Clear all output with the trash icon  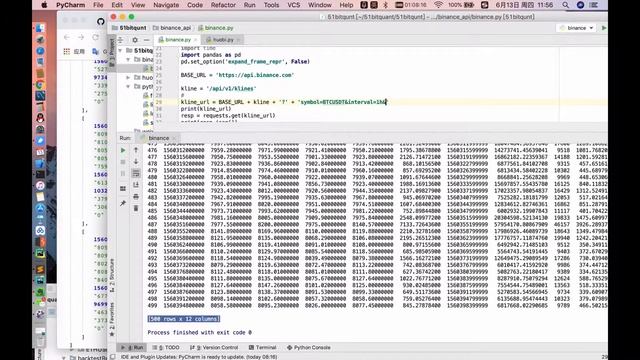point(136,209)
